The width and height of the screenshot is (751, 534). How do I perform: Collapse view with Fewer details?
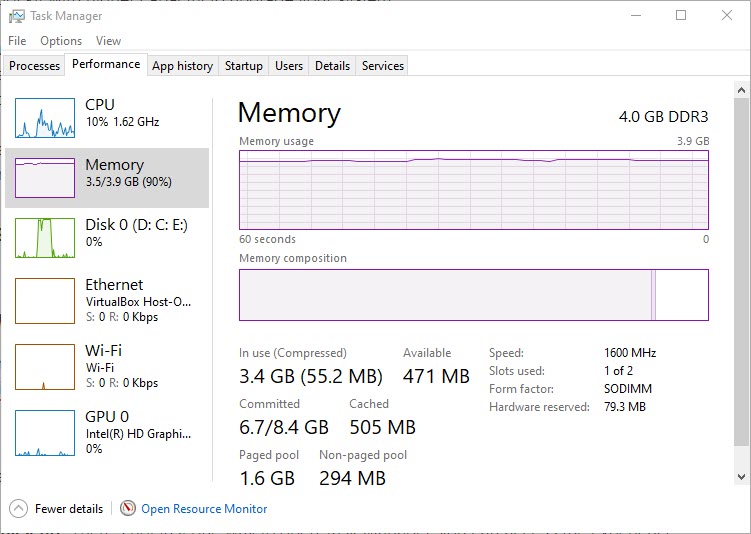coord(69,509)
